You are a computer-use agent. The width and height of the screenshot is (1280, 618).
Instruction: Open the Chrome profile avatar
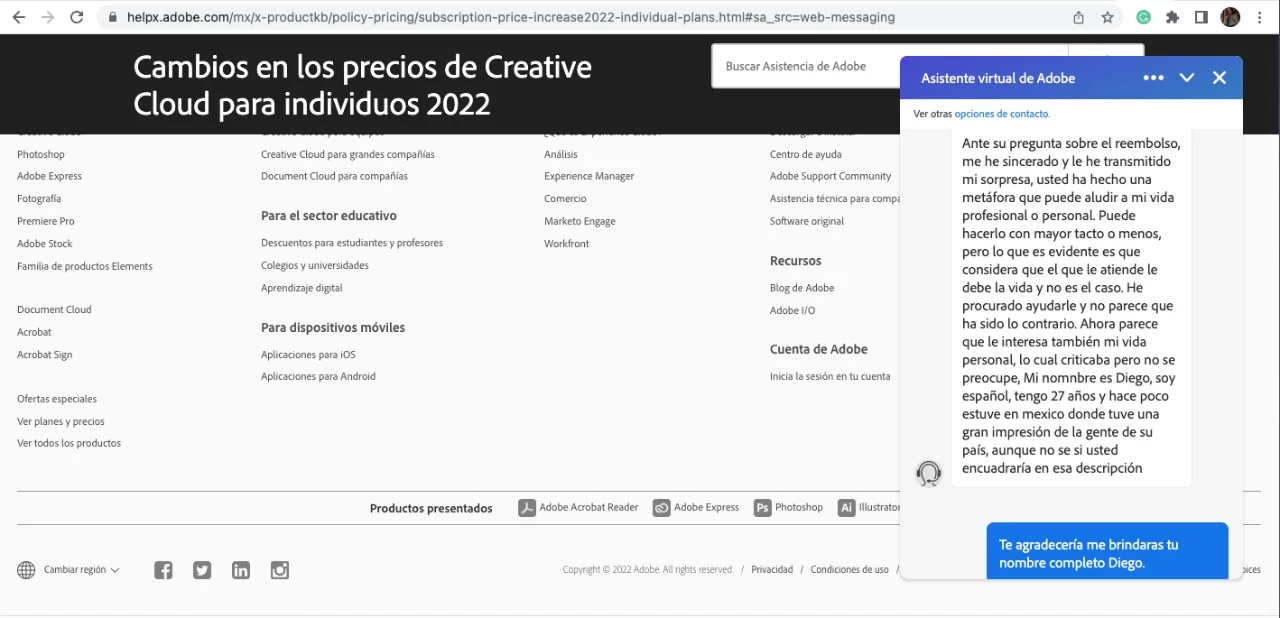tap(1230, 17)
